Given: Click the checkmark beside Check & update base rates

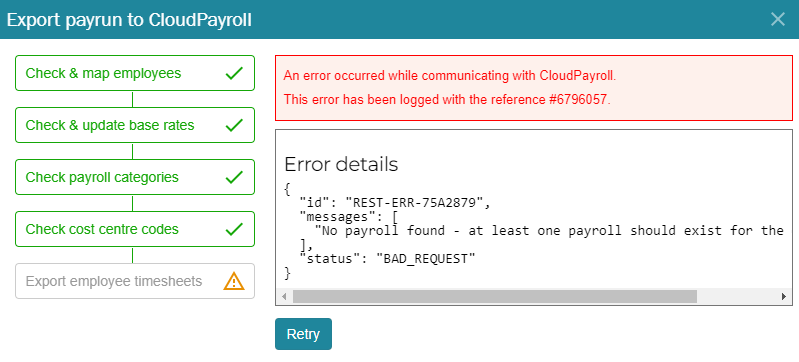Looking at the screenshot, I should [x=234, y=125].
